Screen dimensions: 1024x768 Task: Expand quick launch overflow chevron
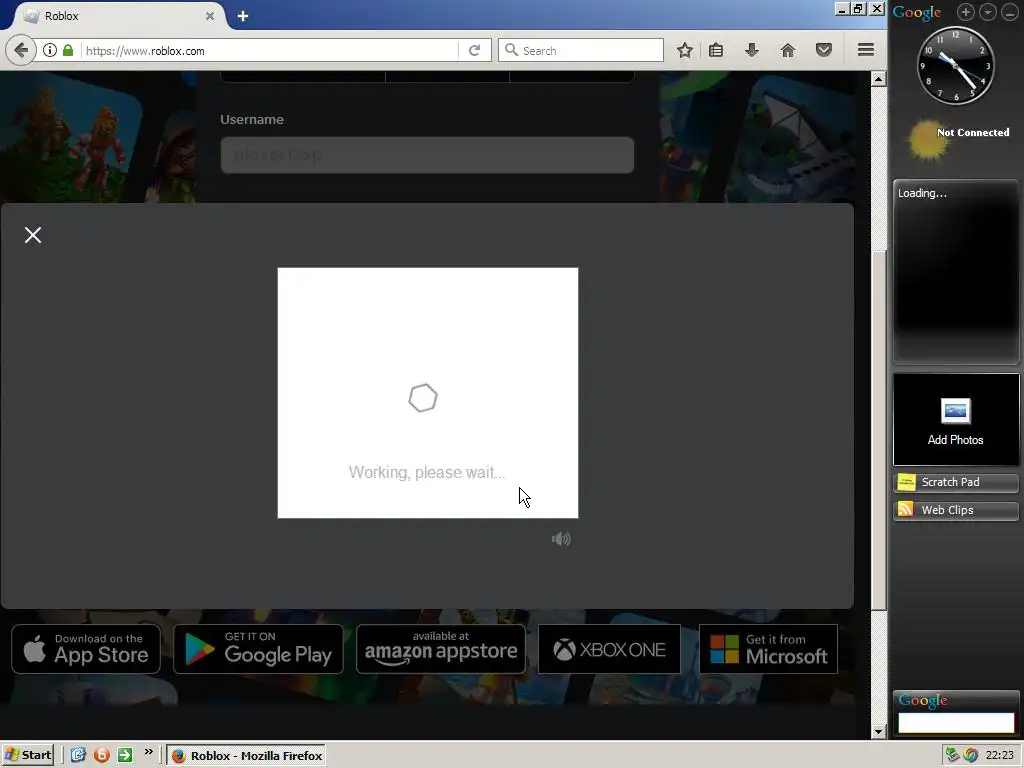click(x=149, y=752)
